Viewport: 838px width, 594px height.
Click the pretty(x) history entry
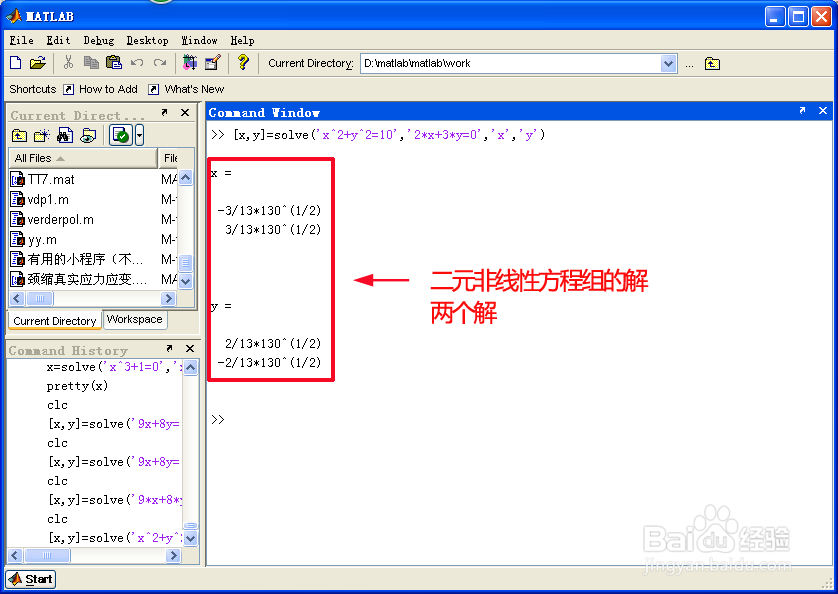(77, 386)
